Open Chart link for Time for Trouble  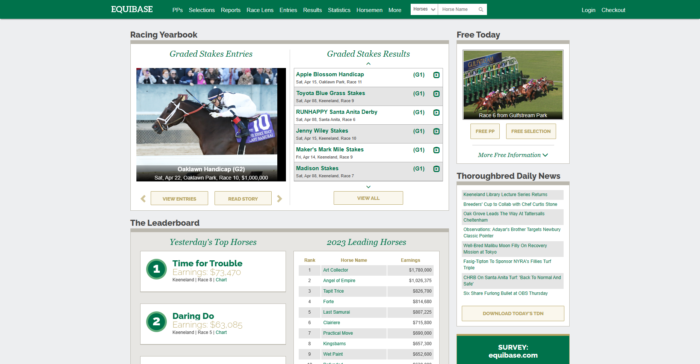coord(221,280)
